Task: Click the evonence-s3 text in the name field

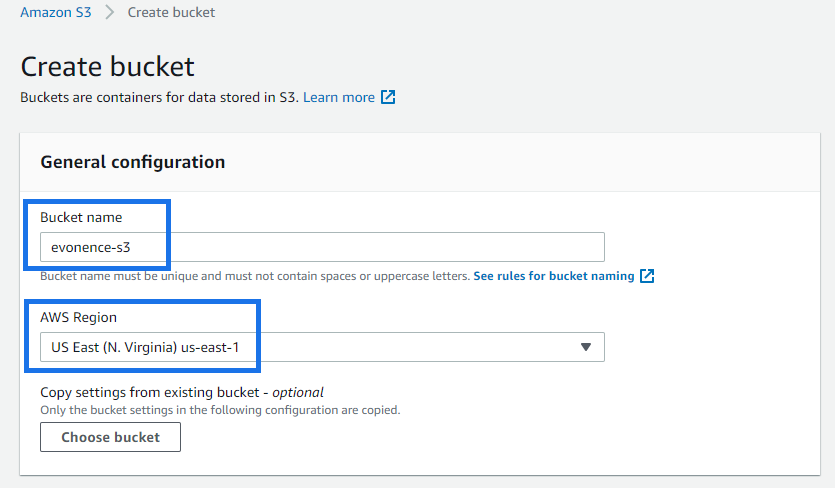Action: click(x=91, y=247)
